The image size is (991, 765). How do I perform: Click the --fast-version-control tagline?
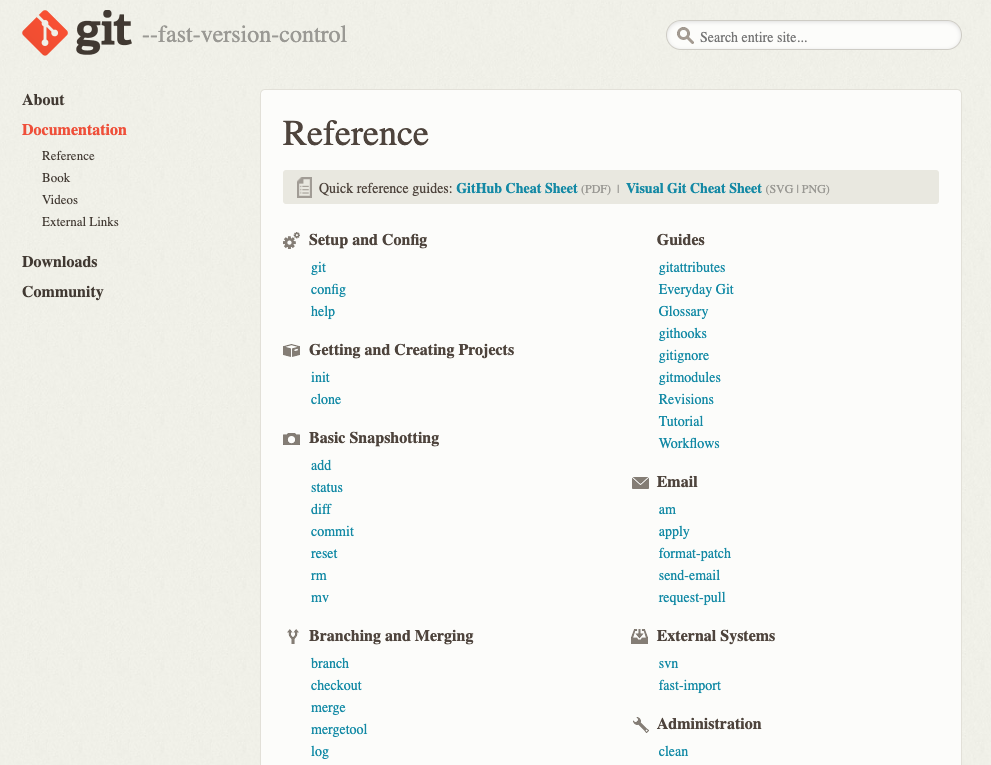245,34
